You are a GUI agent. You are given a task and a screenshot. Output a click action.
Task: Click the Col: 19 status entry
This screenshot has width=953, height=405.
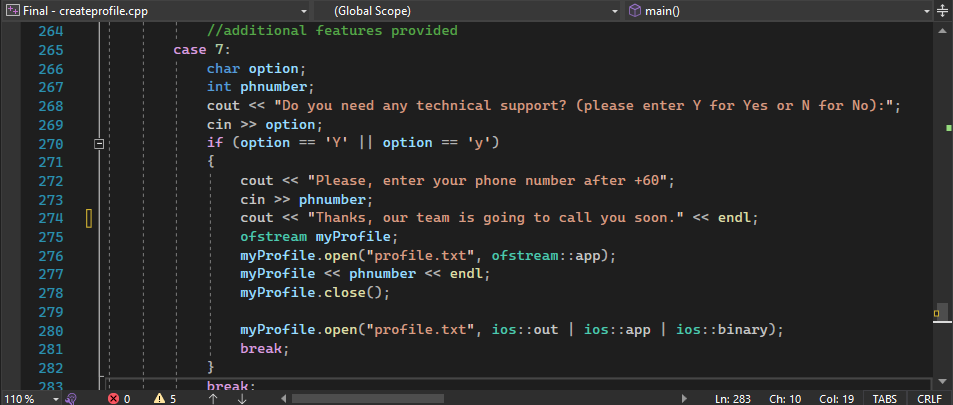pos(836,399)
